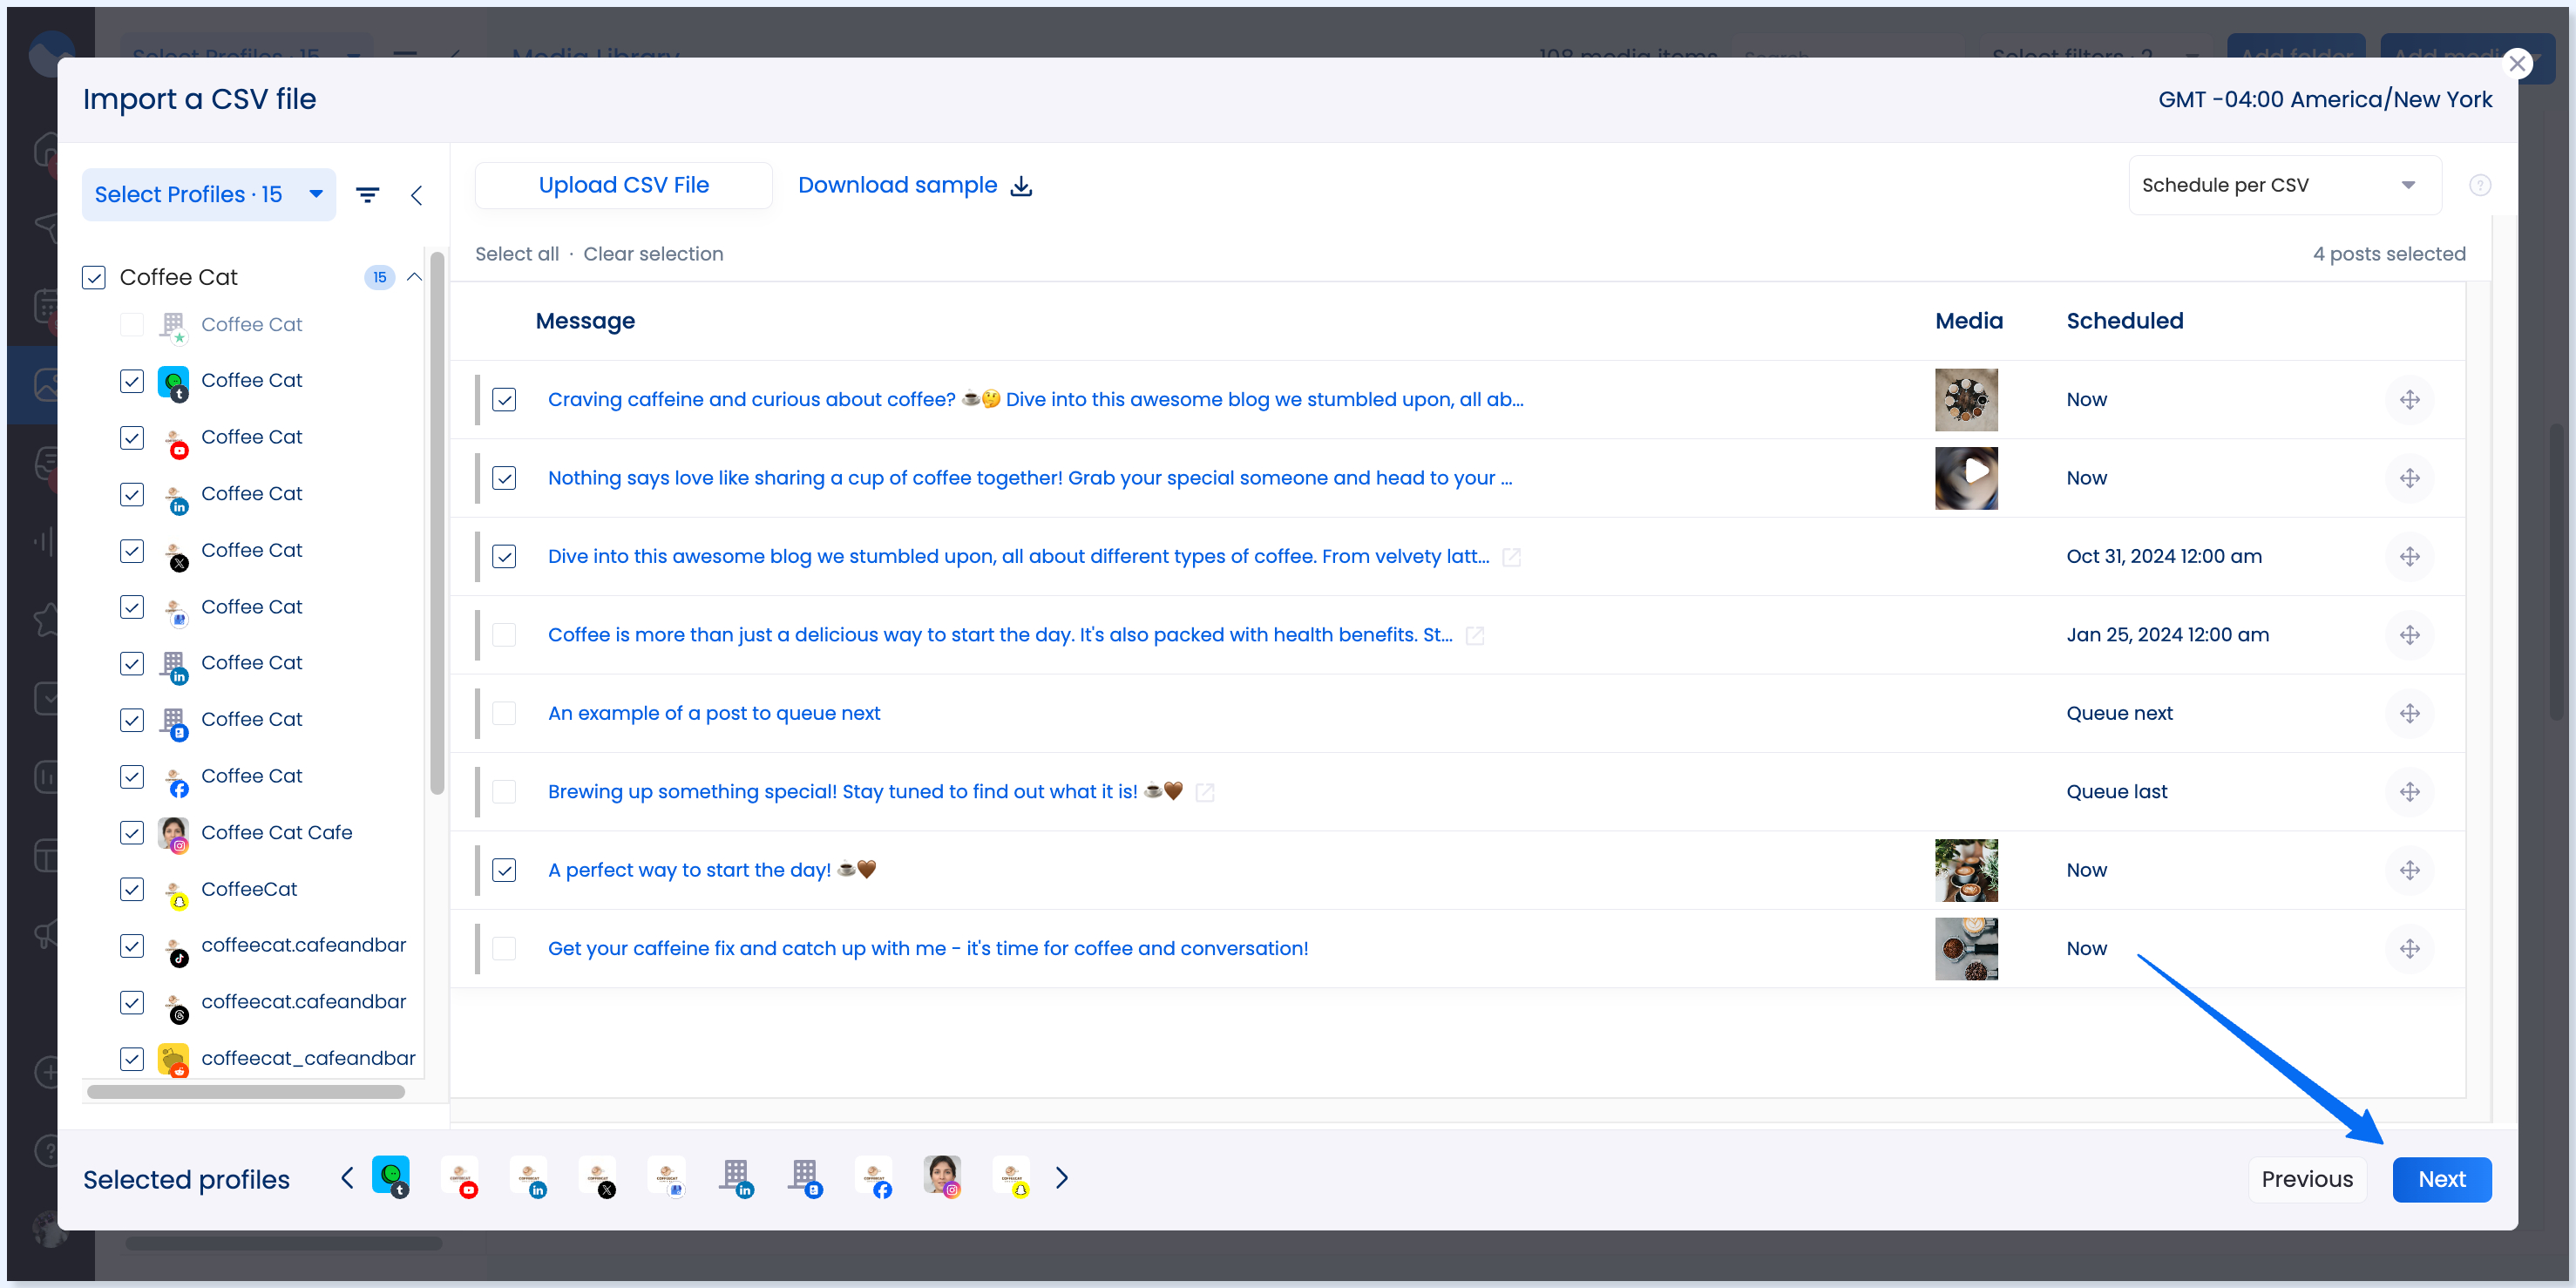Open An example of a post message
Screen dimensions: 2576x1288
coord(714,714)
